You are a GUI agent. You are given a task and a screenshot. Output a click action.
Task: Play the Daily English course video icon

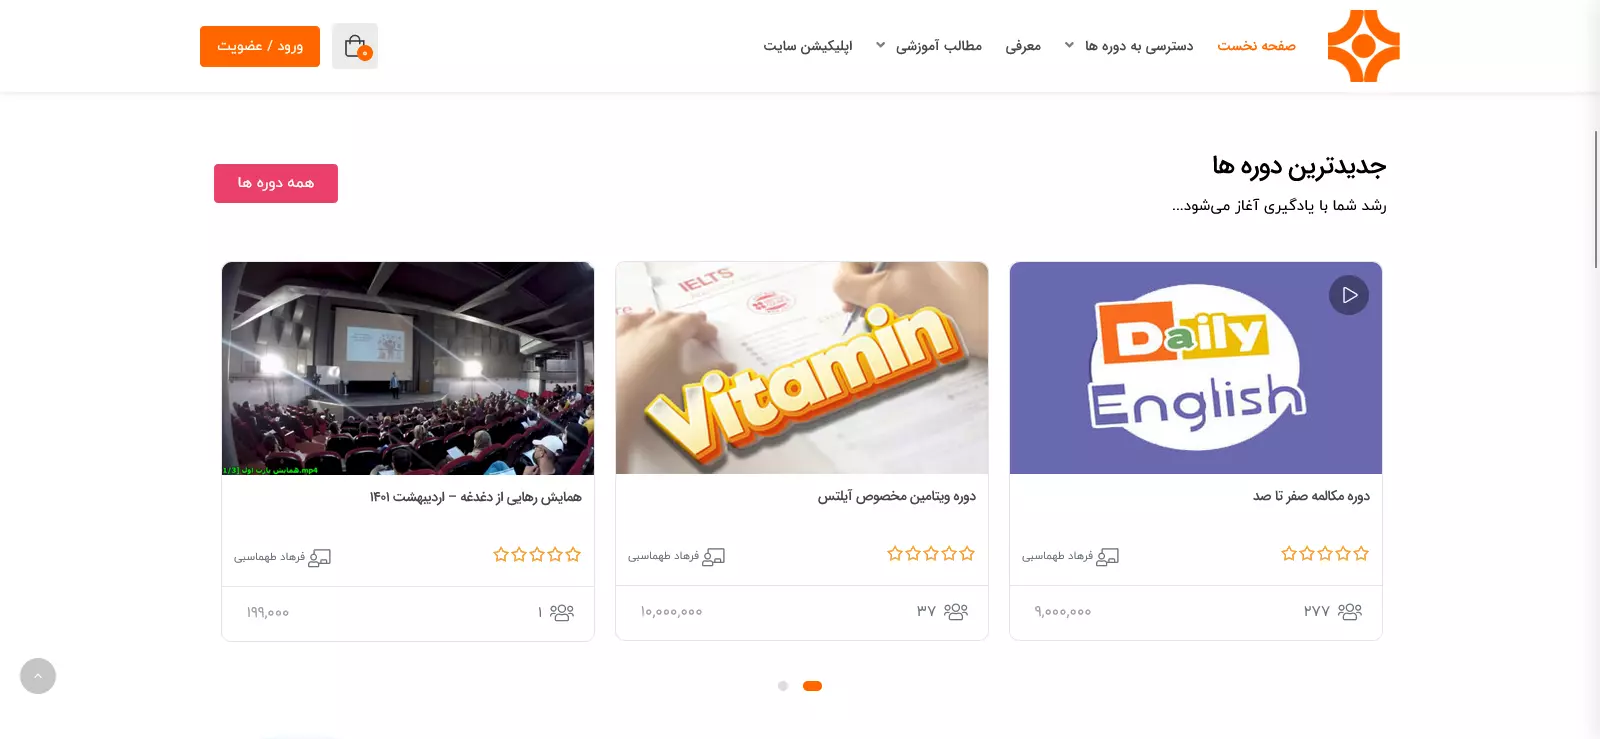click(x=1349, y=295)
